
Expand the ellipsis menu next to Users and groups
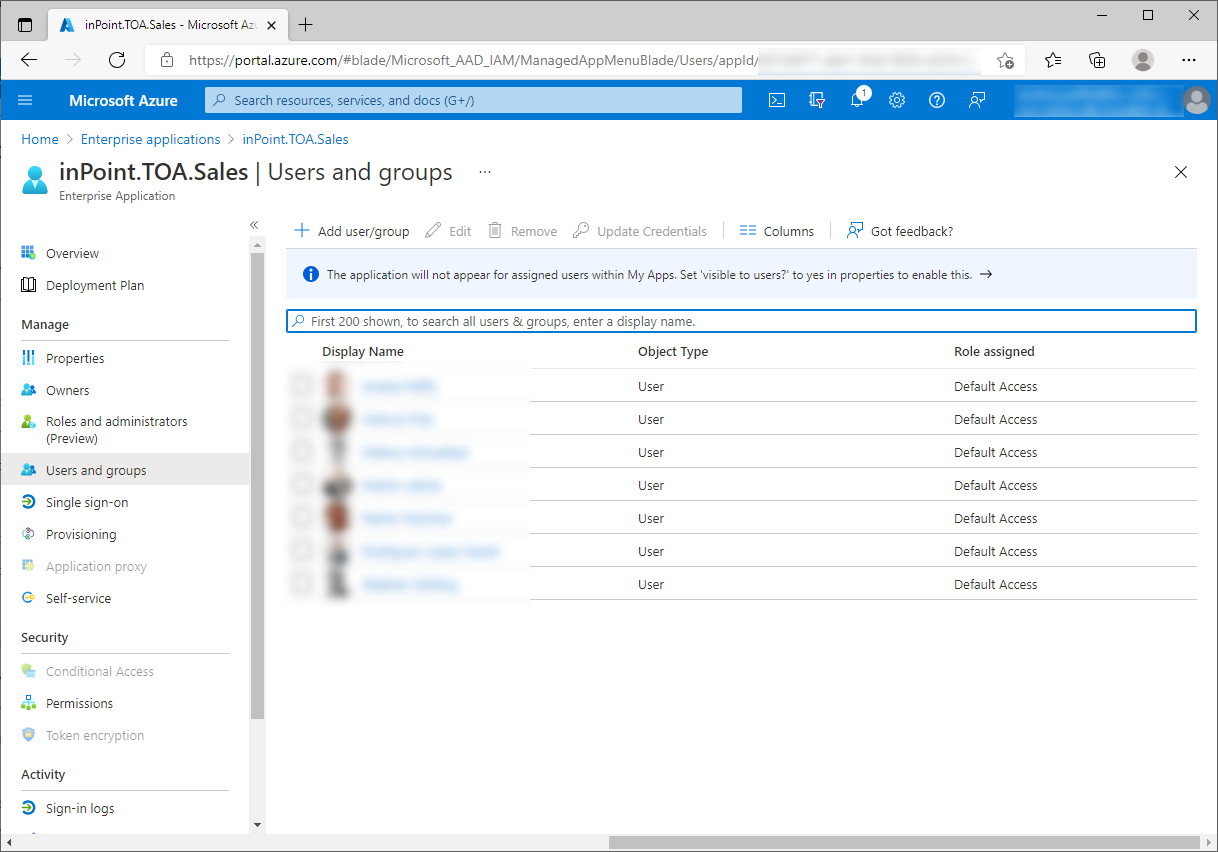[484, 172]
